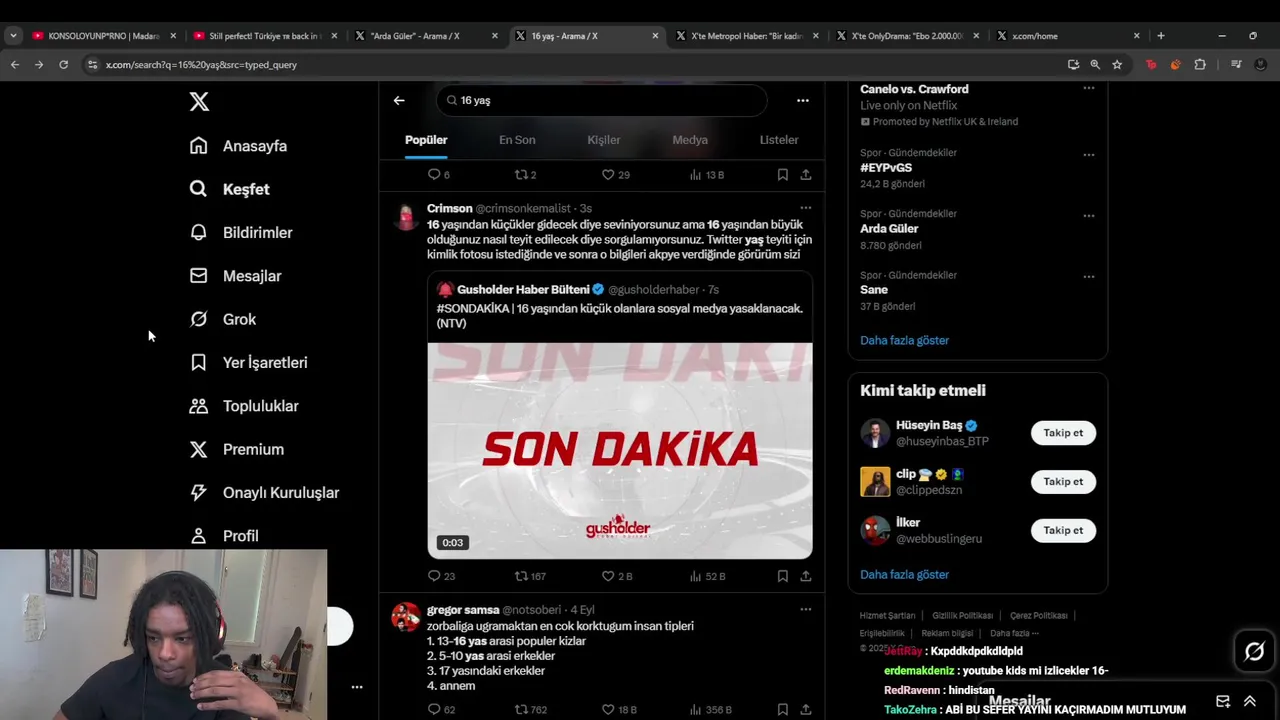Image resolution: width=1280 pixels, height=720 pixels.
Task: Reload the page
Action: 63,64
